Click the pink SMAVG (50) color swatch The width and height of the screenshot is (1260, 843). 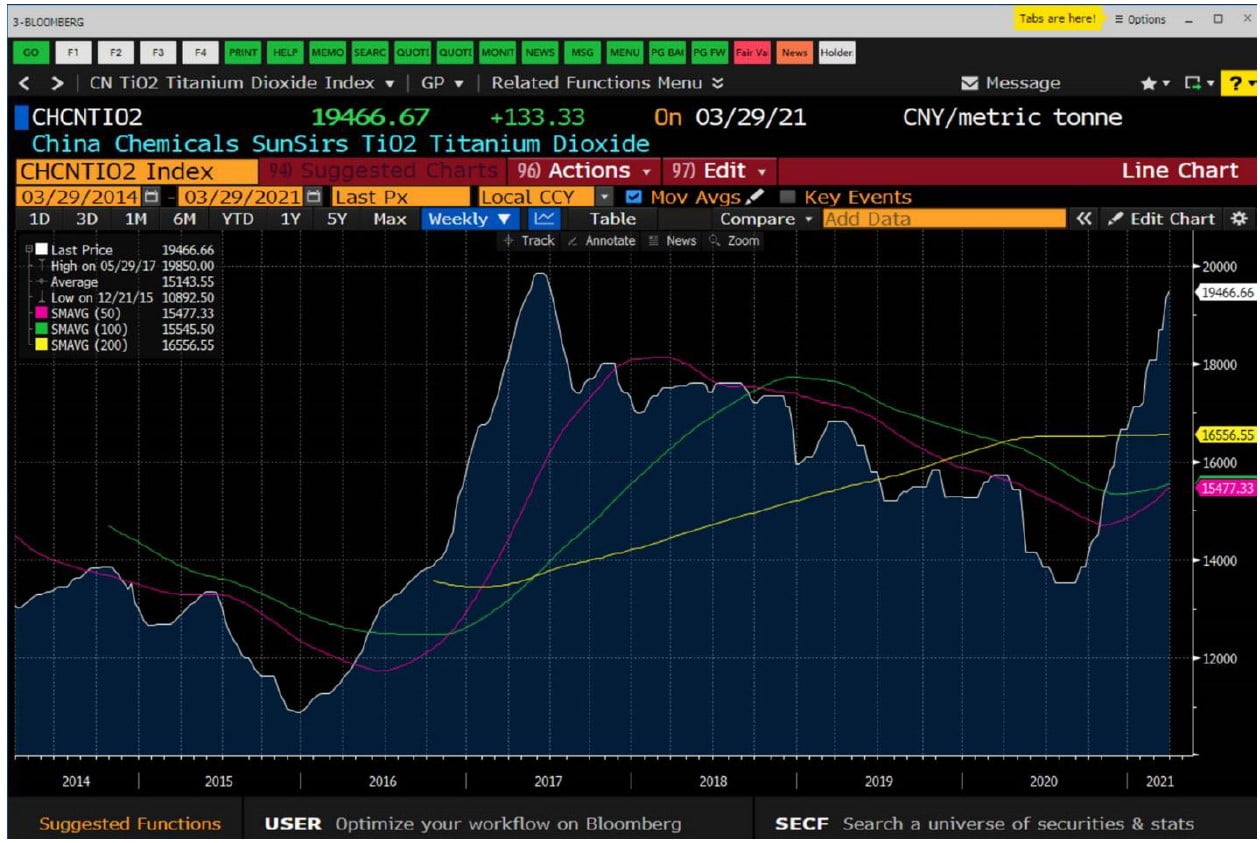42,313
